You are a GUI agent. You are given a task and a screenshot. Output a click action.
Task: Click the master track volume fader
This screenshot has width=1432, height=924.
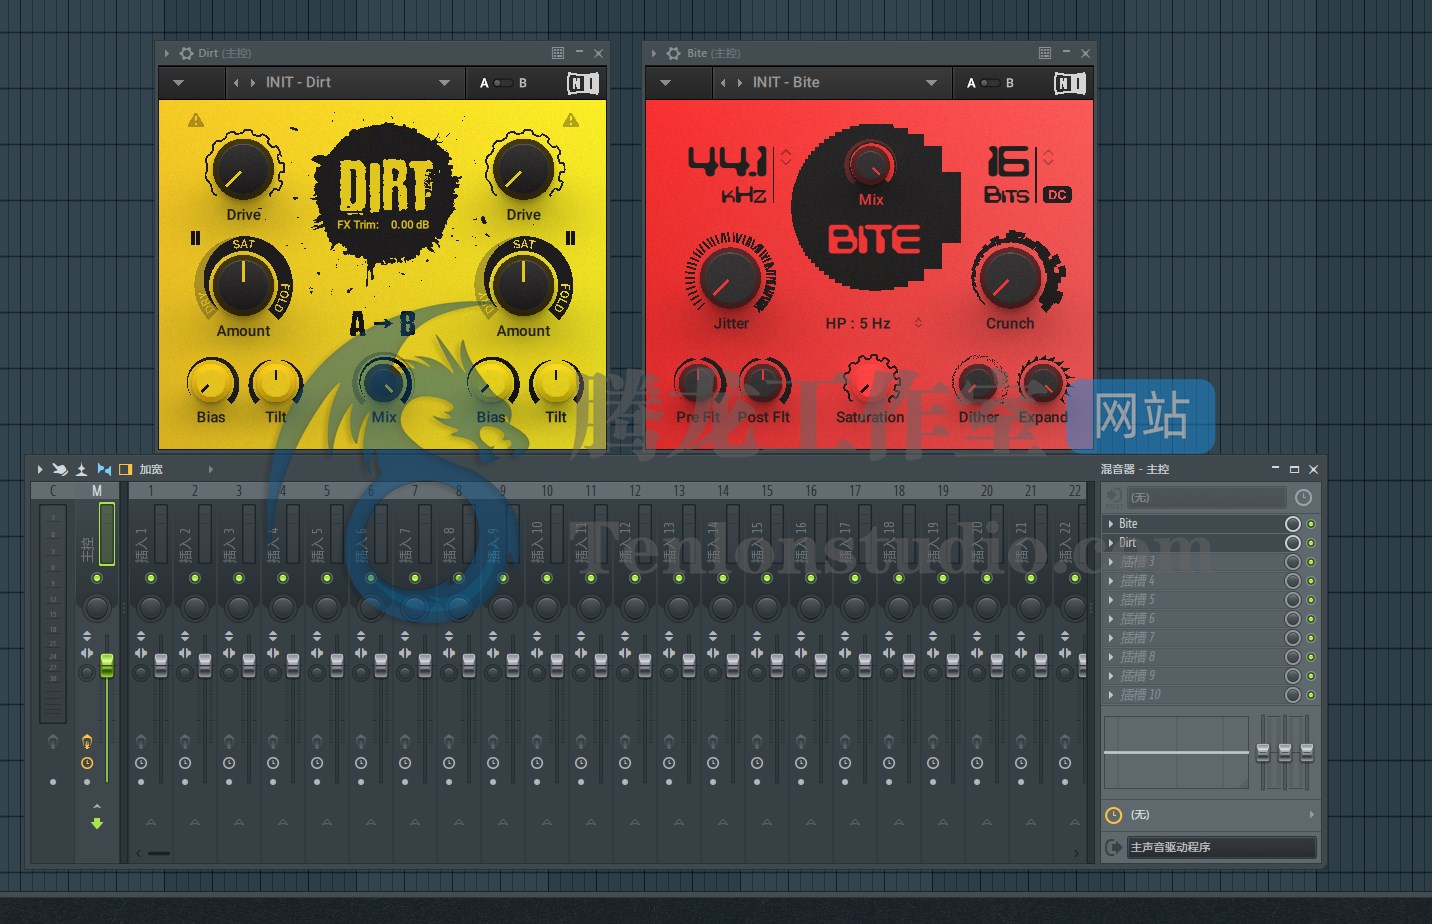pyautogui.click(x=107, y=665)
